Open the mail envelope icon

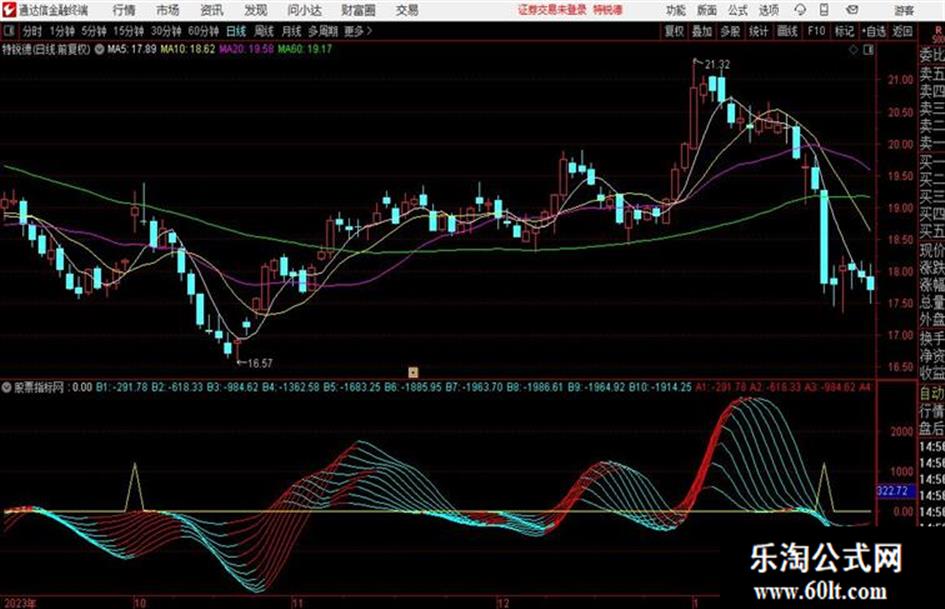tap(852, 10)
